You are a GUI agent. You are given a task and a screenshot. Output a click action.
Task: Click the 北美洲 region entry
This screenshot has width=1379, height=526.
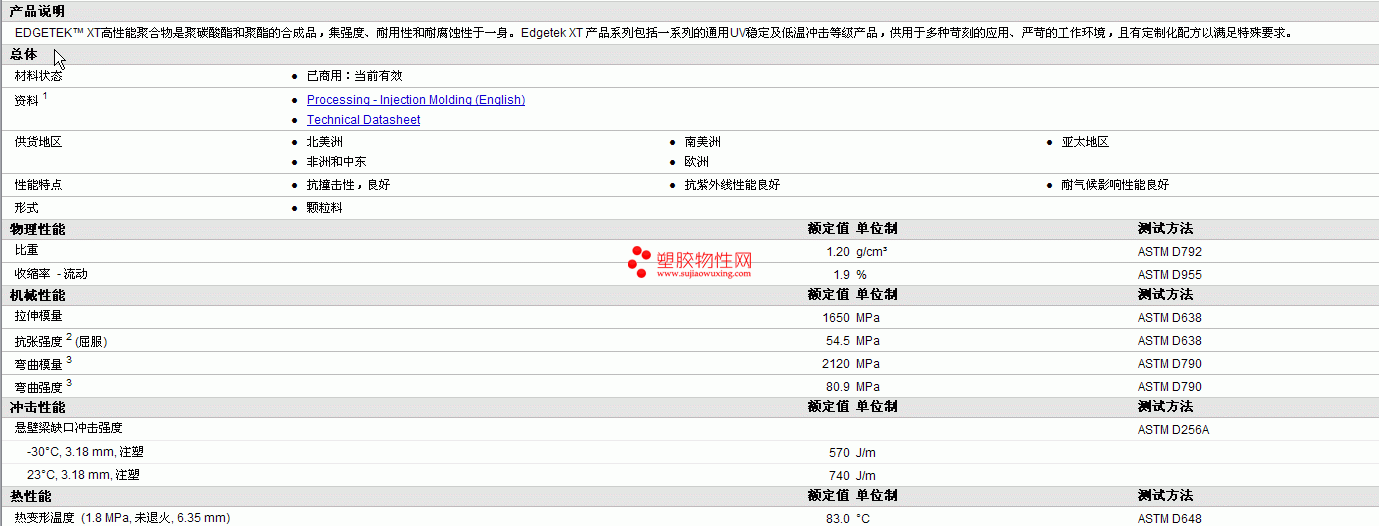coord(325,142)
